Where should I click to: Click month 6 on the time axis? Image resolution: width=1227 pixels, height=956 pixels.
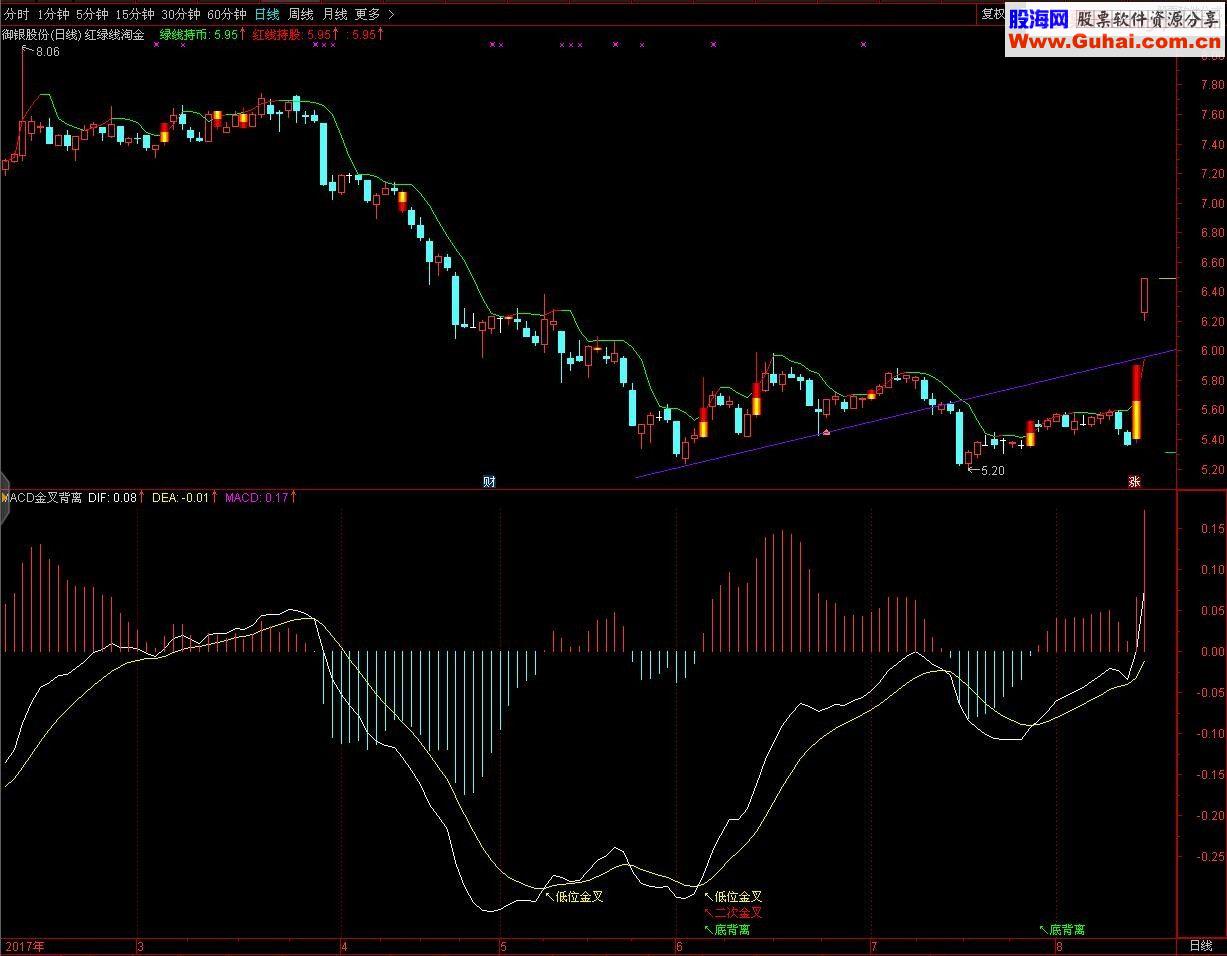click(680, 946)
